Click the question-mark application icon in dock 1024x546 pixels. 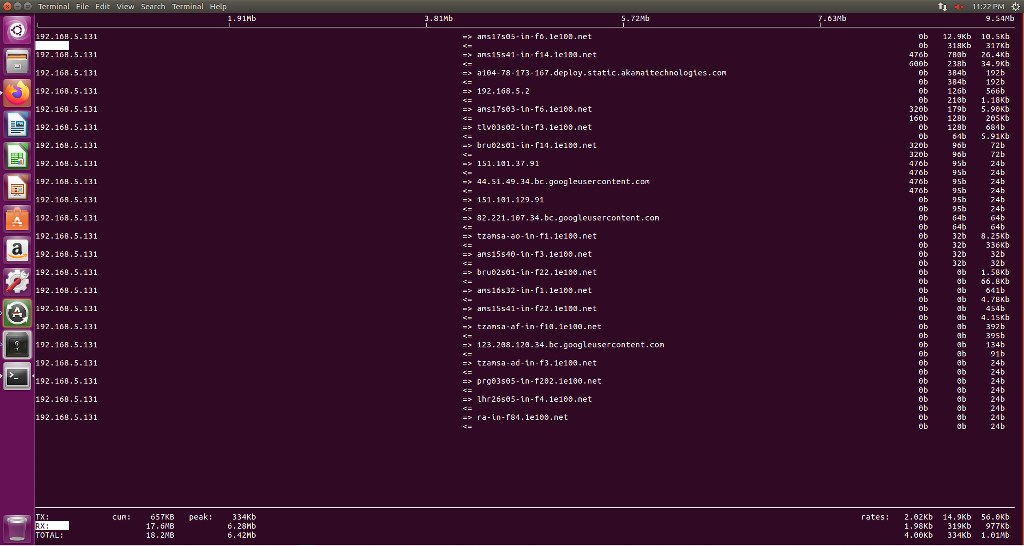[17, 345]
